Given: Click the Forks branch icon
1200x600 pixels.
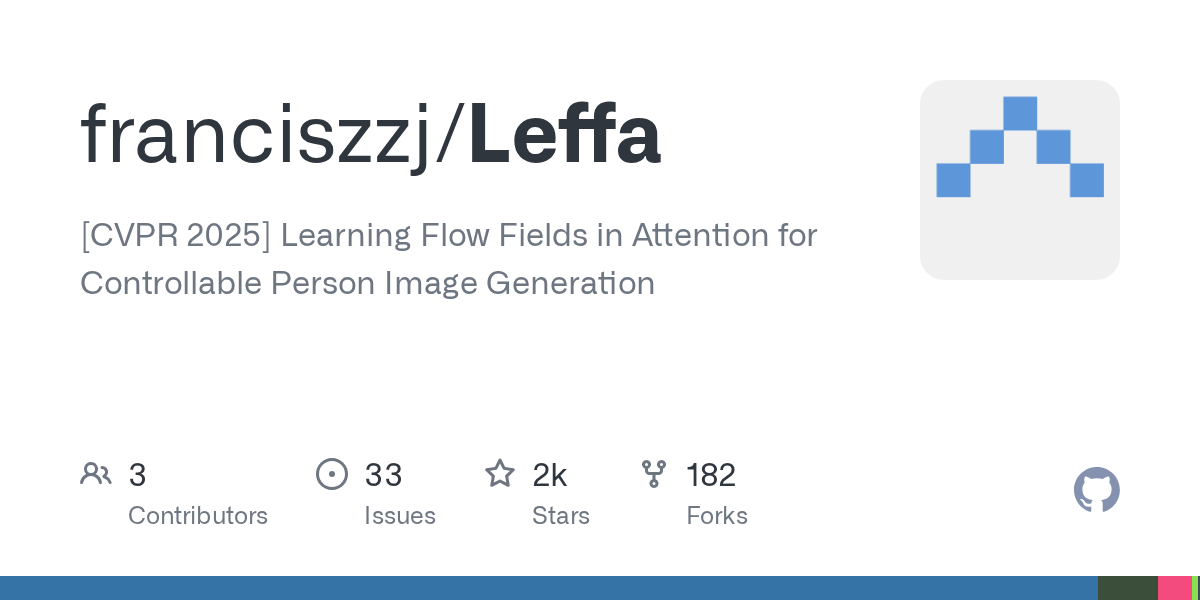Looking at the screenshot, I should pos(654,474).
